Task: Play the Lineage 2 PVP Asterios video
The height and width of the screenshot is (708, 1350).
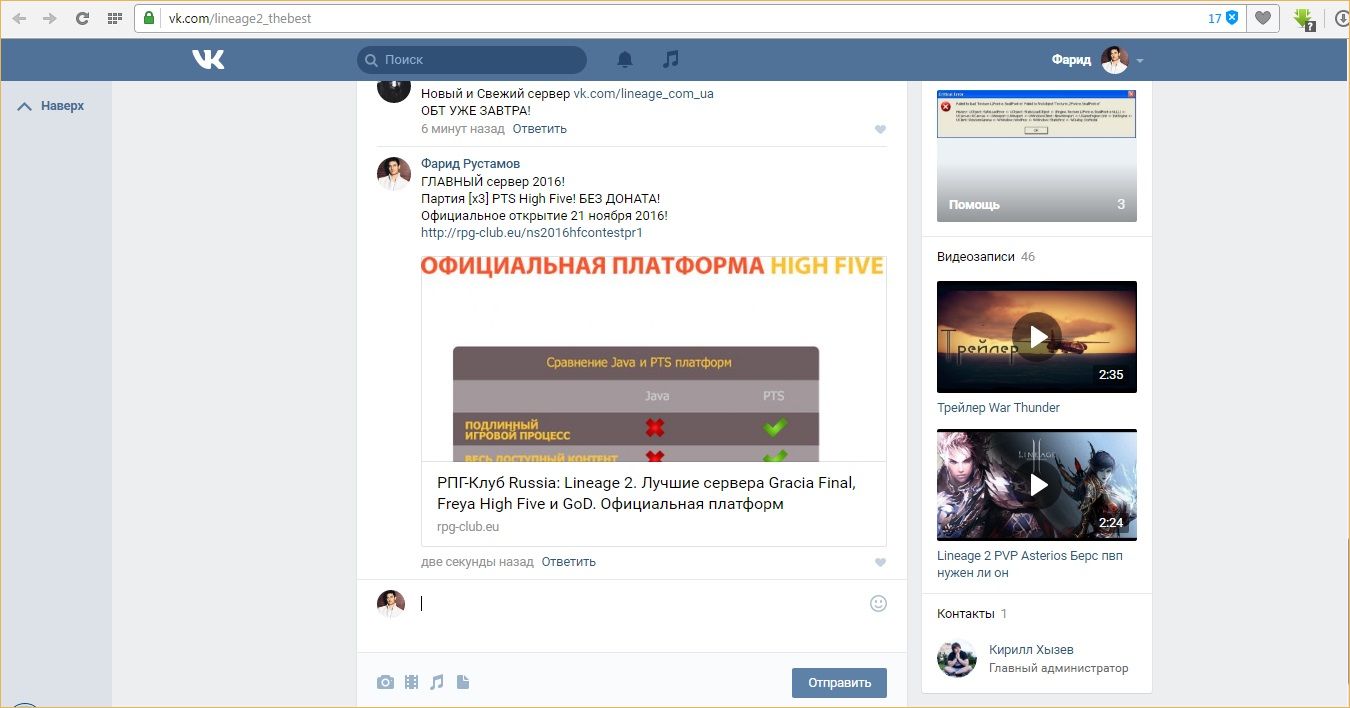Action: 1037,485
